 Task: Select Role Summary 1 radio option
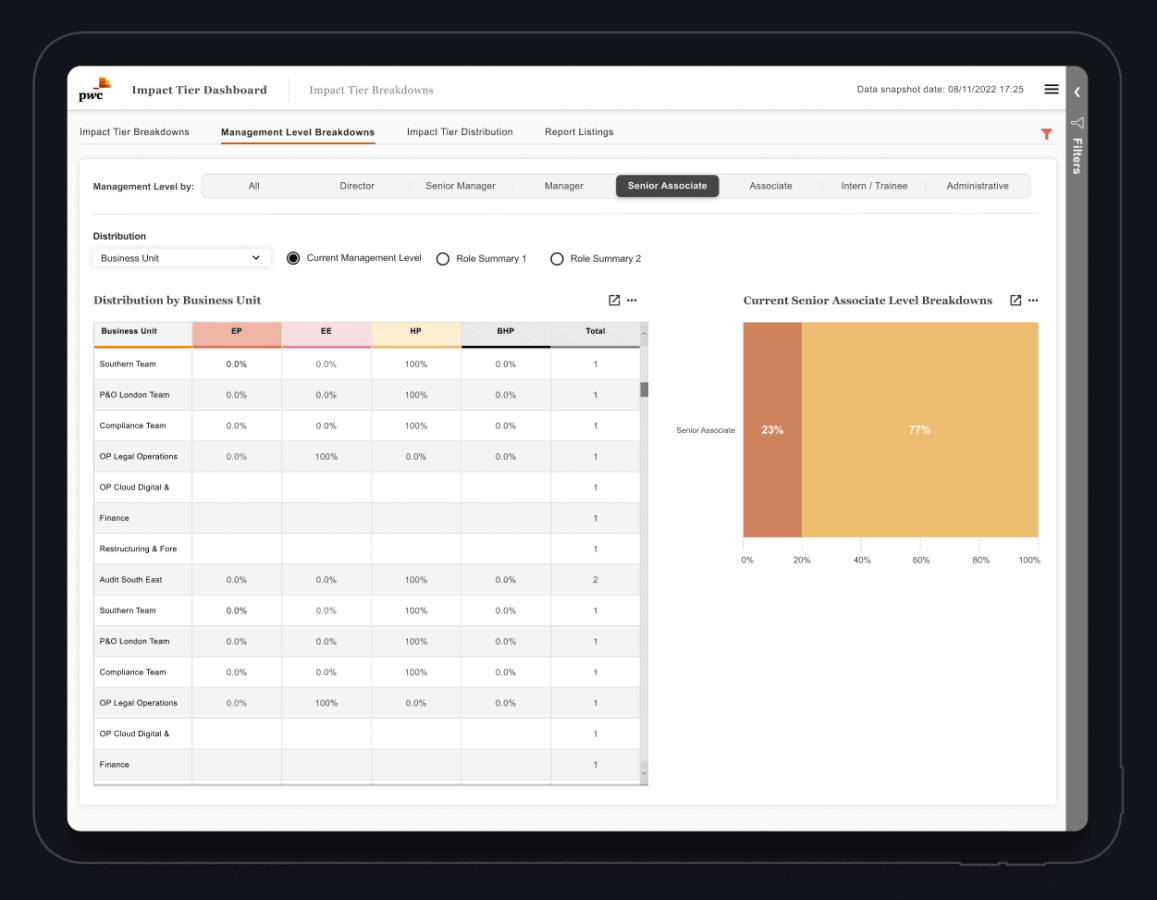coord(443,259)
